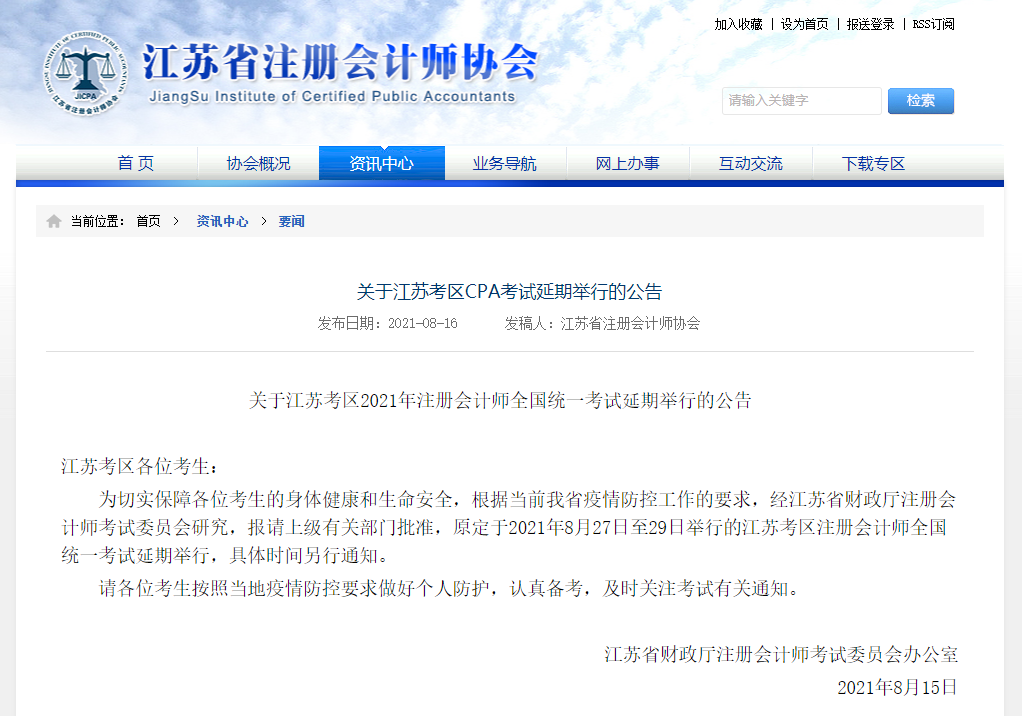Navigate to 网上办事 section

pos(627,163)
